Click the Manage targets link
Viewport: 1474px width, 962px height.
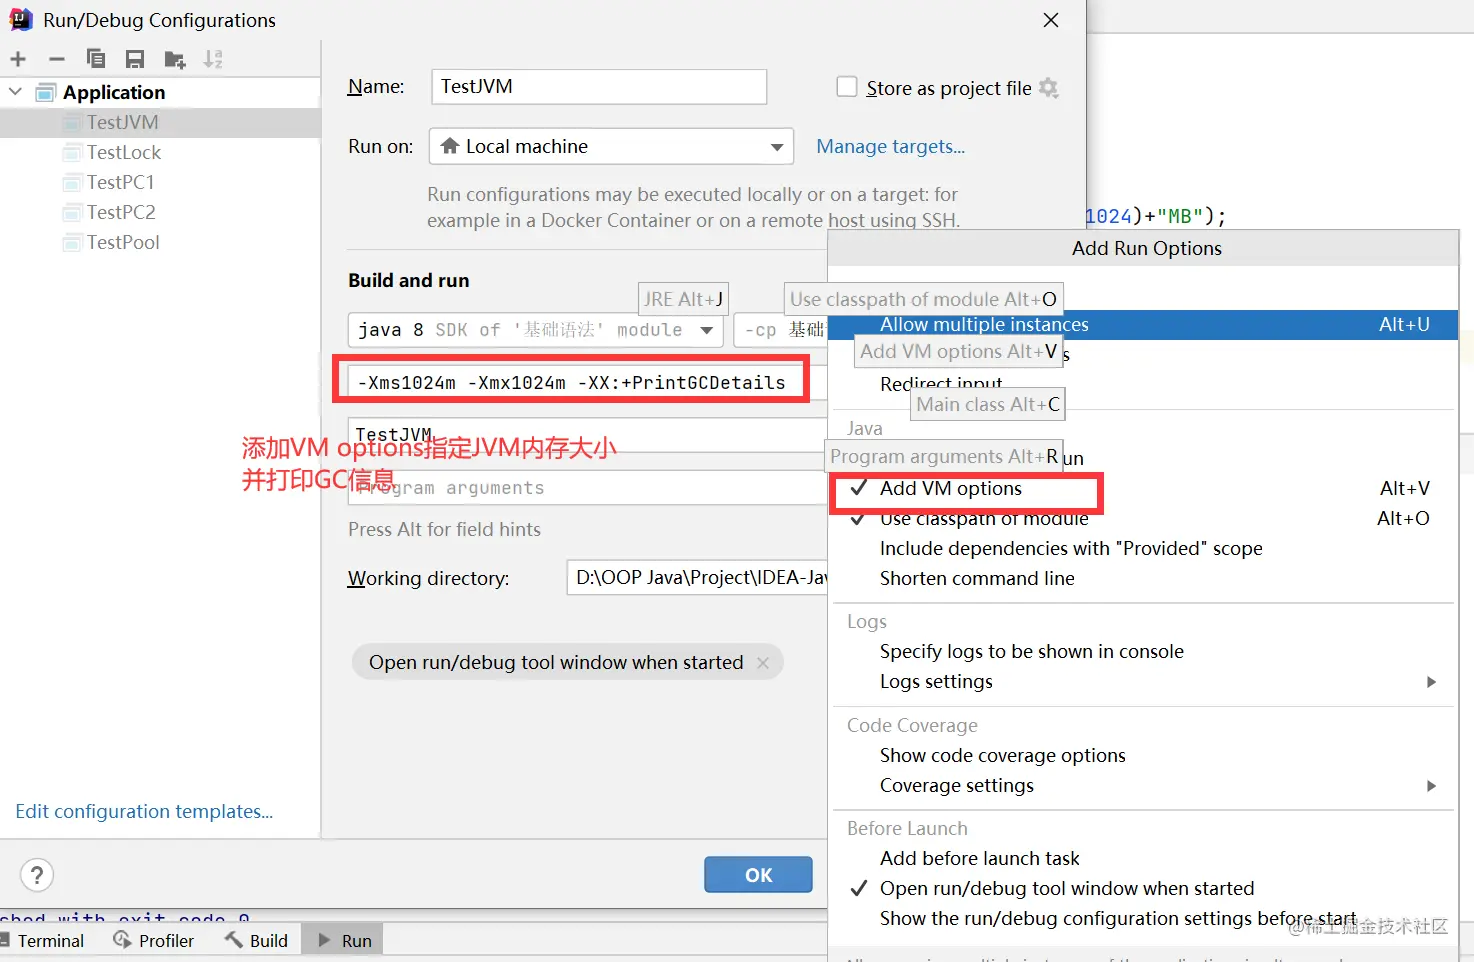[891, 146]
